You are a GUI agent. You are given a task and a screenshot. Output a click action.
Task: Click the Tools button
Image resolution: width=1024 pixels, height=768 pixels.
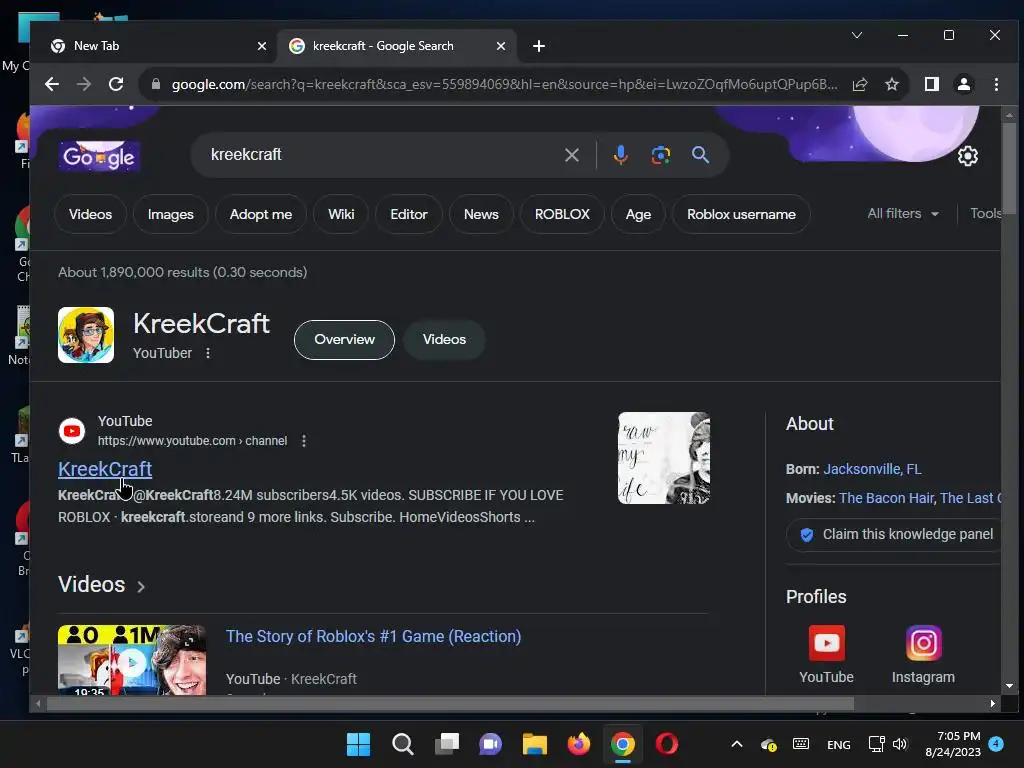click(985, 214)
